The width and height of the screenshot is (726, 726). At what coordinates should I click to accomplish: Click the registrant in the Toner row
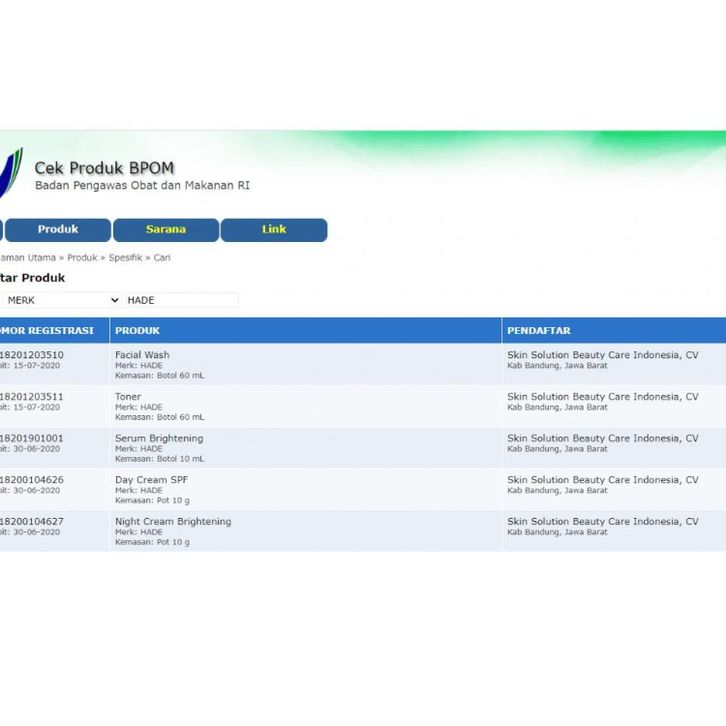[602, 397]
